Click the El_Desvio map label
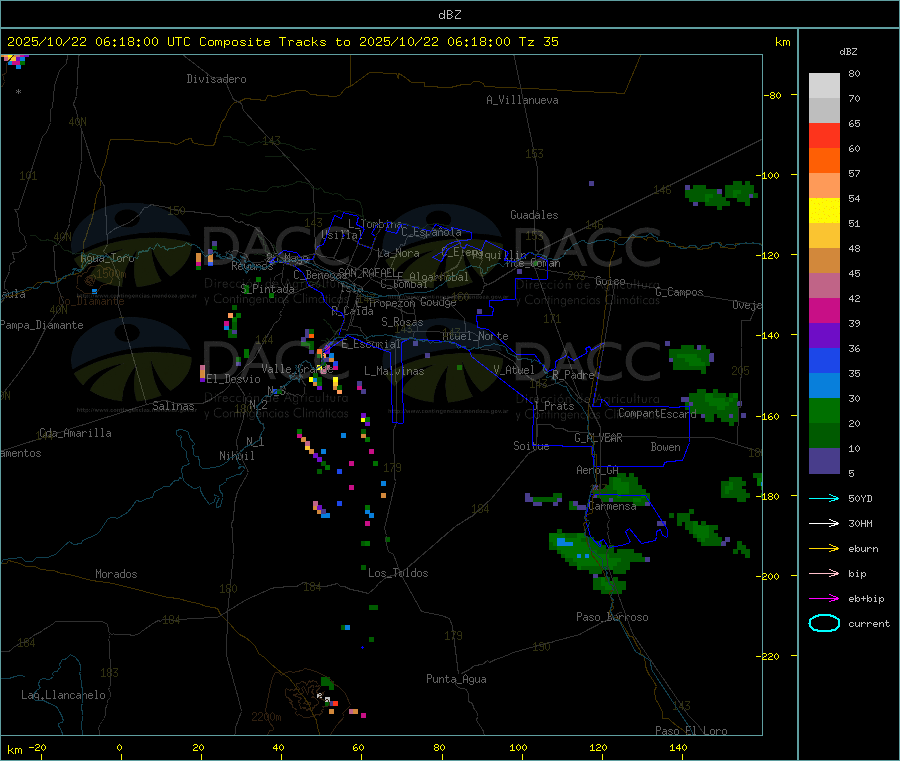Image resolution: width=900 pixels, height=761 pixels. pyautogui.click(x=234, y=379)
